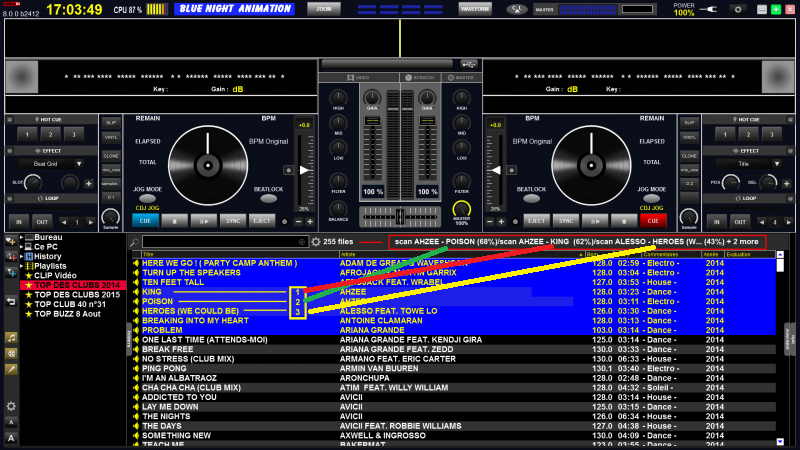Expand Playlists folder in the tree
This screenshot has height=450, width=800.
pyautogui.click(x=21, y=266)
